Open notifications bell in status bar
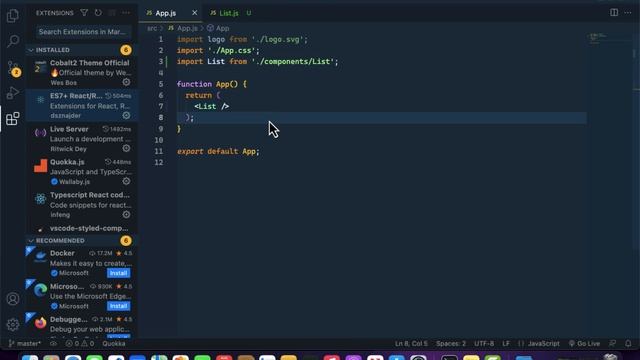 tap(628, 343)
